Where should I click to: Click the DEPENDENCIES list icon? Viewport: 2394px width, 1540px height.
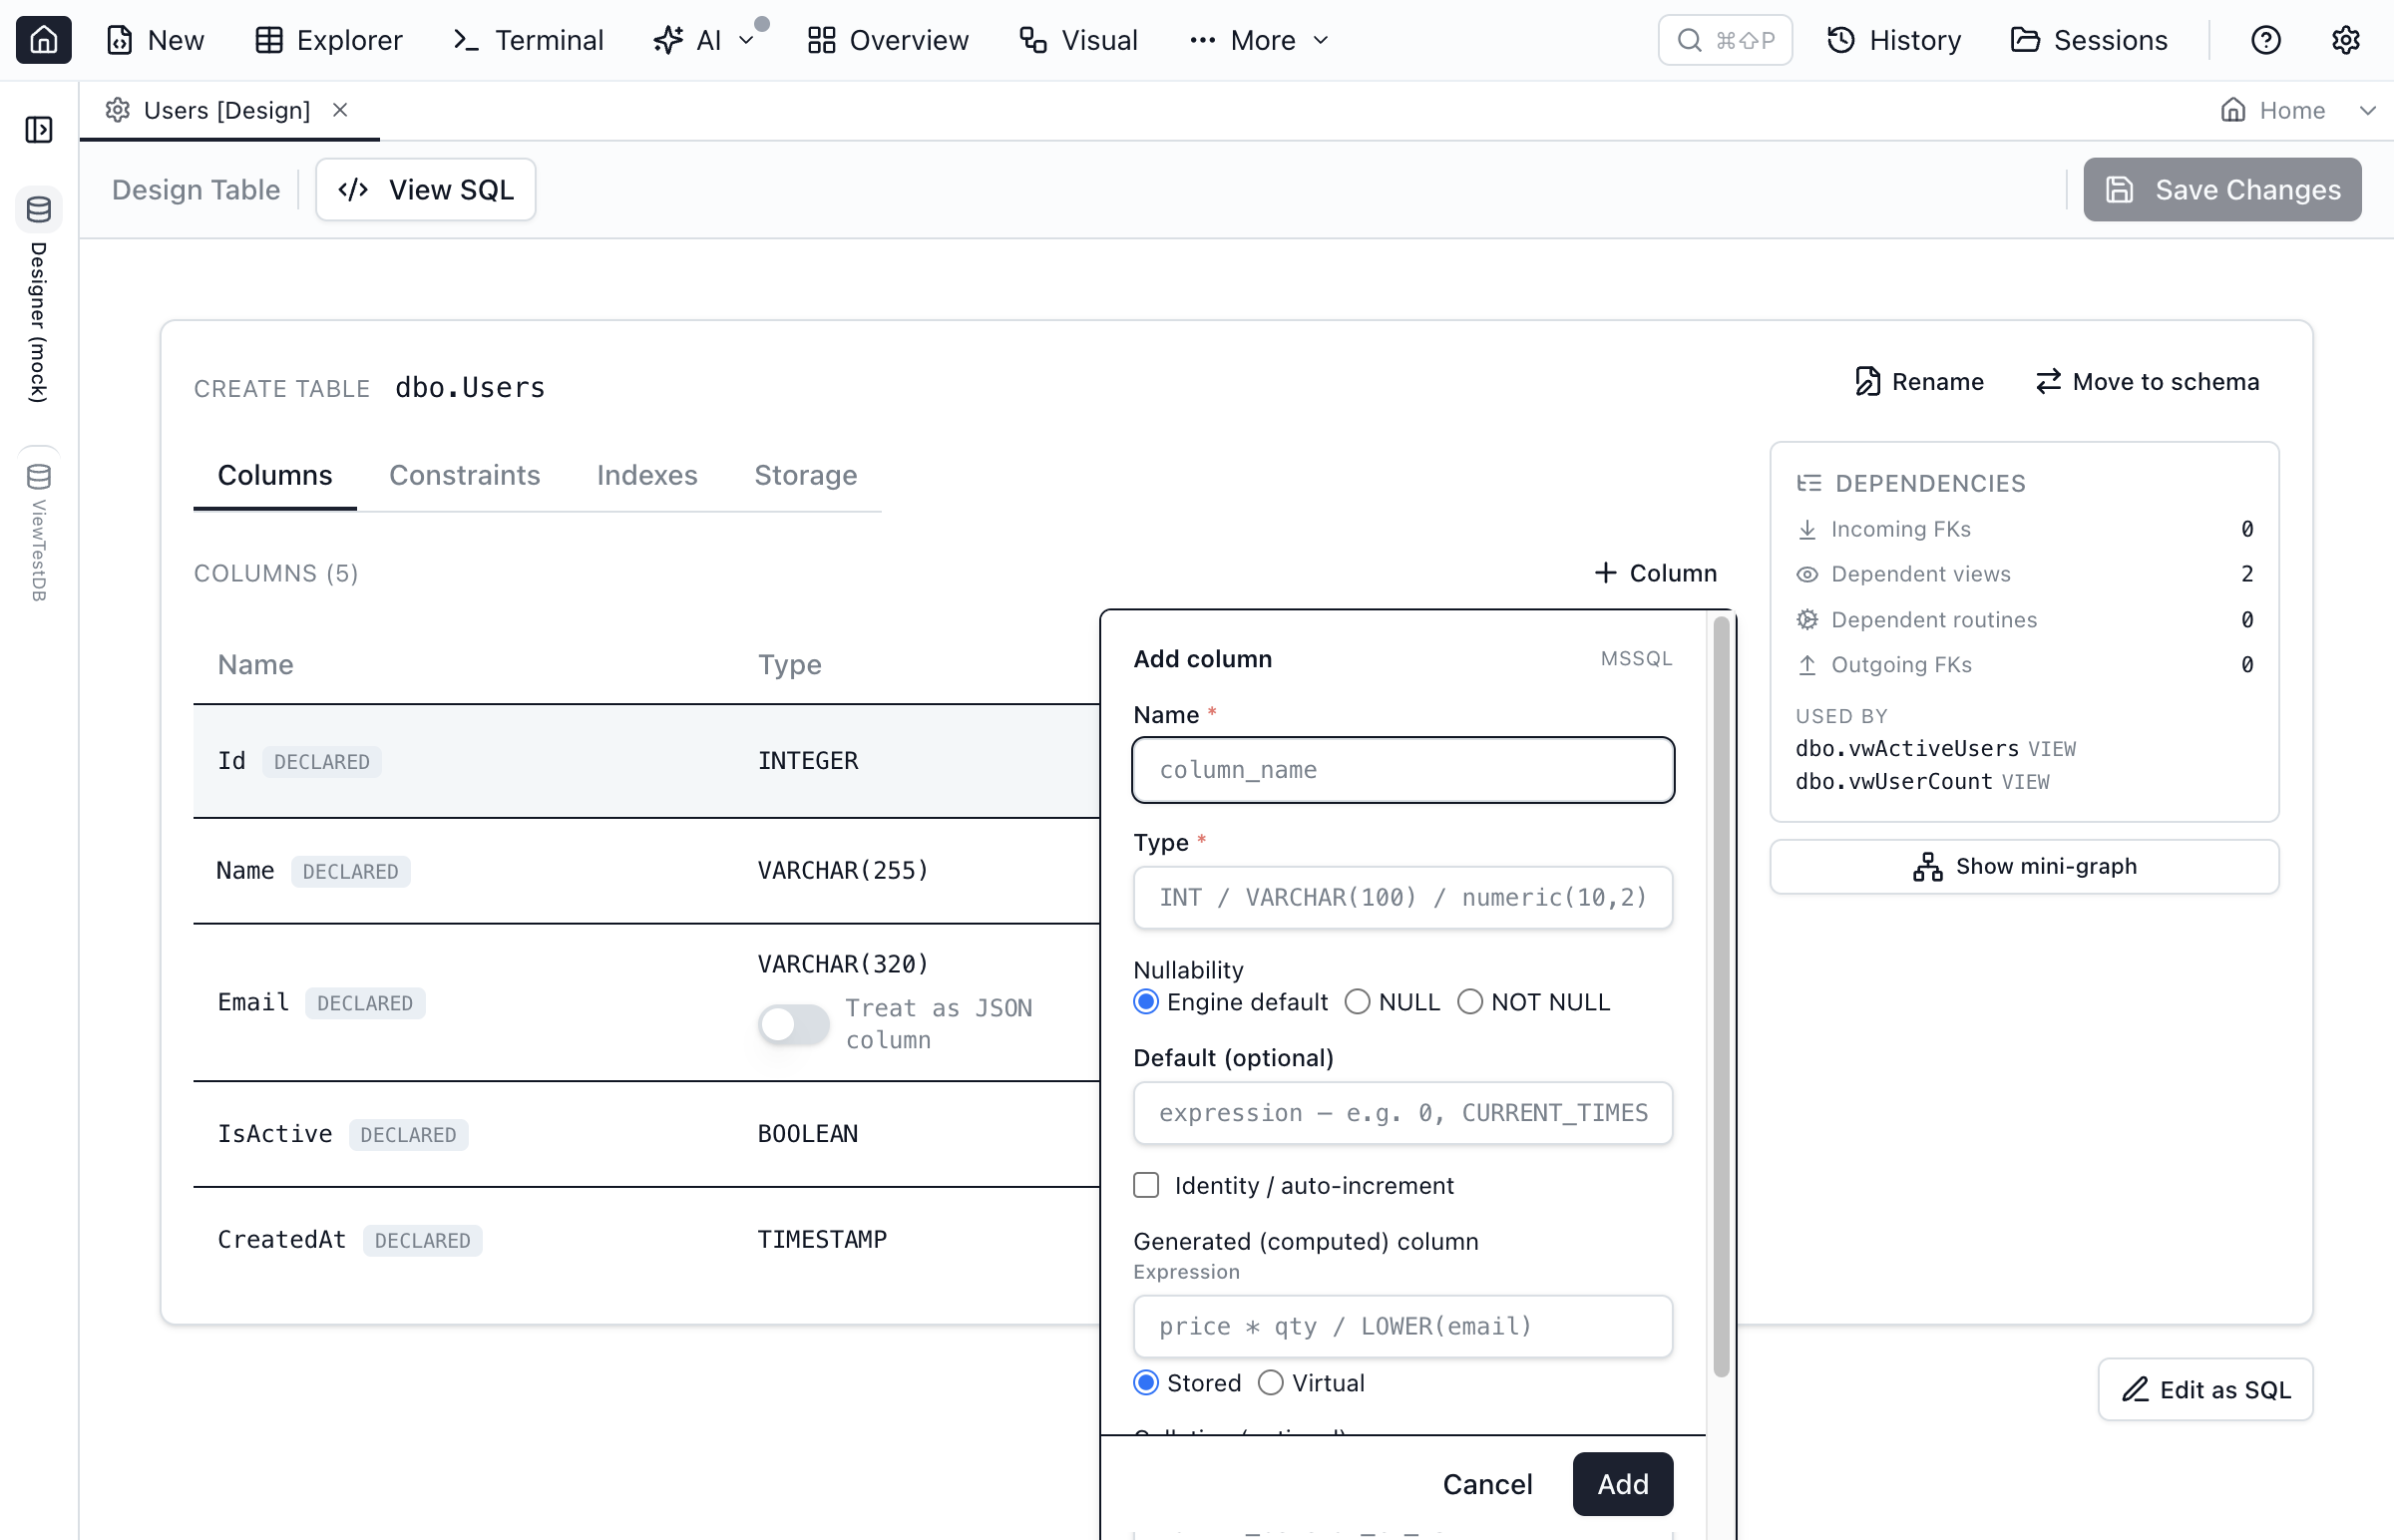[1808, 483]
